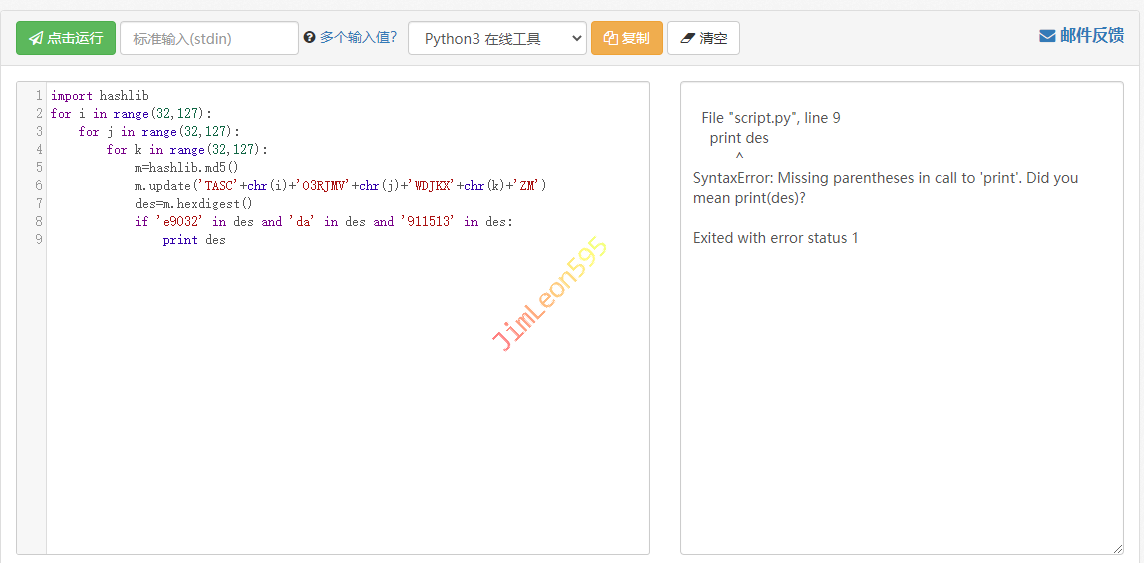
Task: Click the m.update code line
Action: click(x=340, y=186)
